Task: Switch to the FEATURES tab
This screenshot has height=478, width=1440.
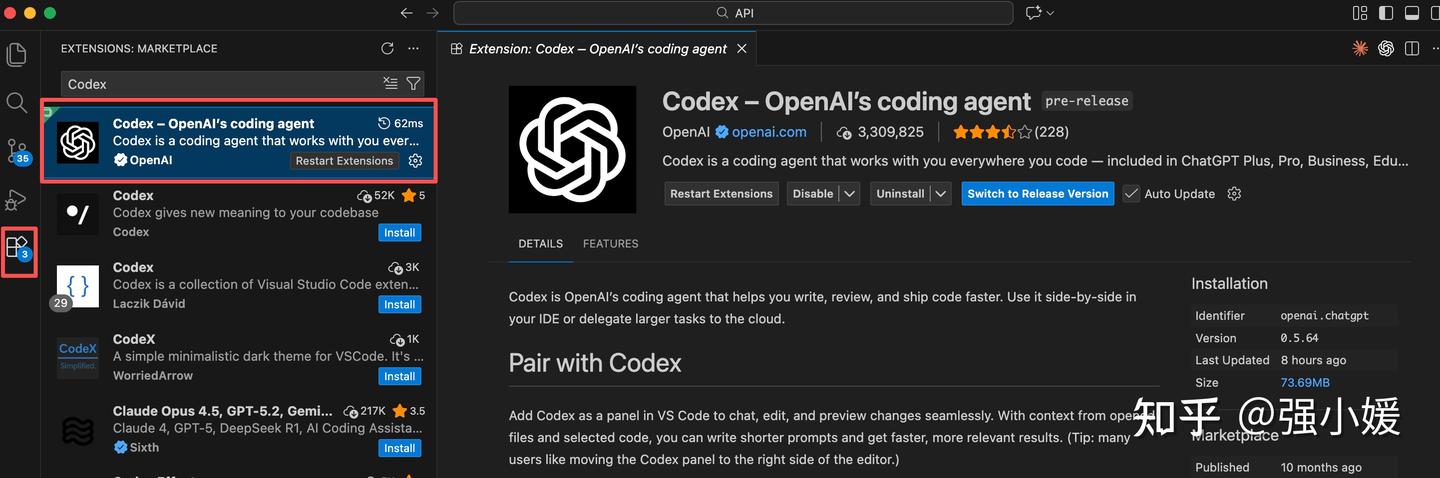Action: coord(610,244)
